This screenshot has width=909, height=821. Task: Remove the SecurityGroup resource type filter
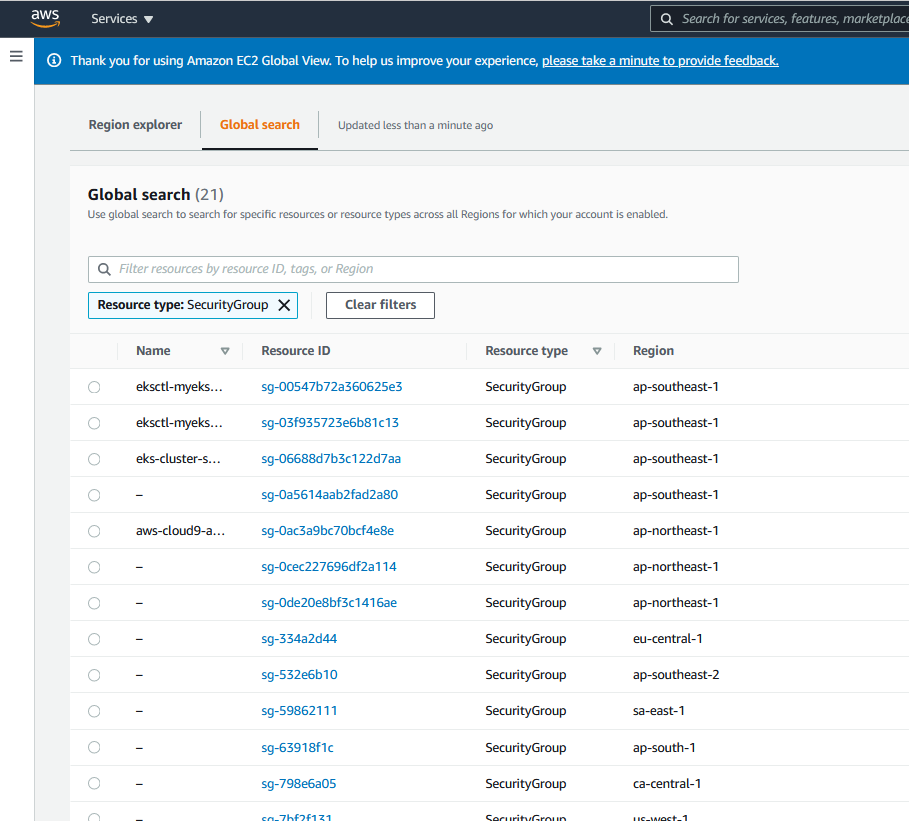pos(283,305)
